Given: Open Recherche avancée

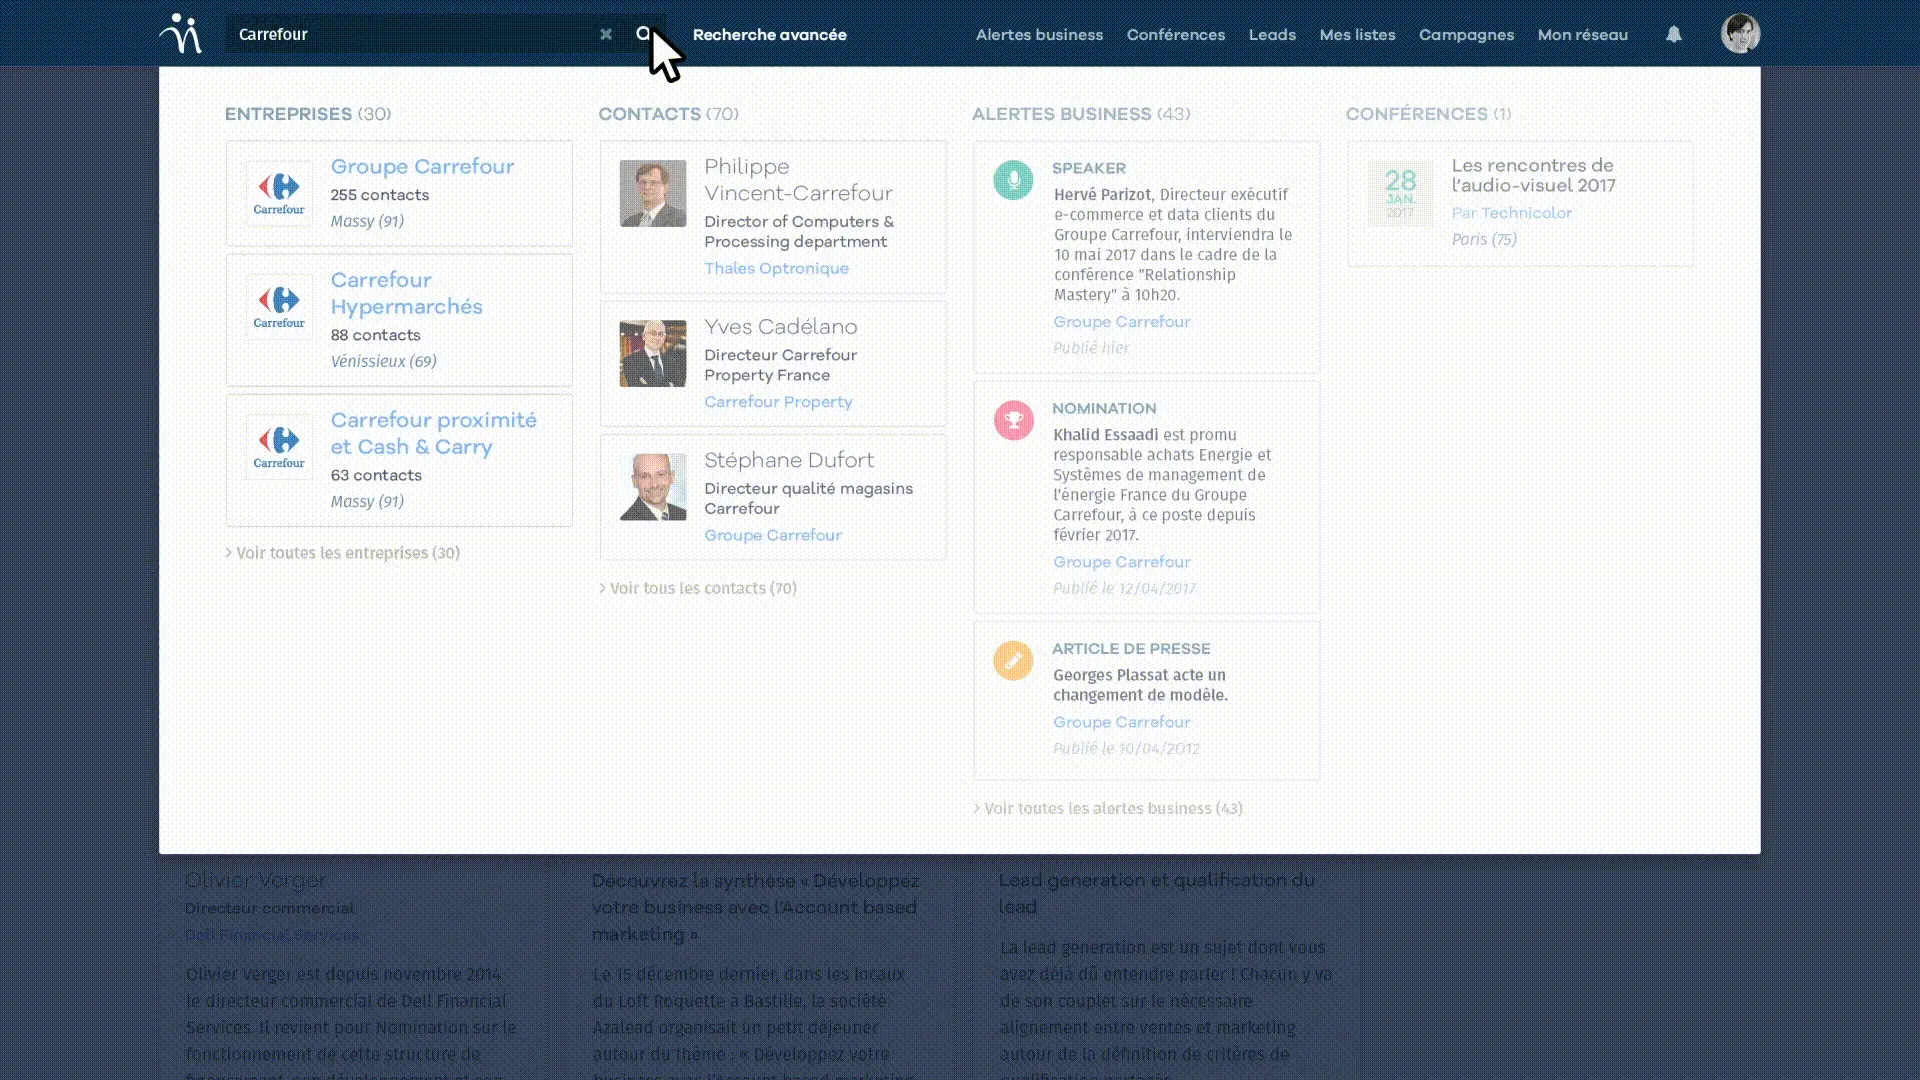Looking at the screenshot, I should click(769, 34).
